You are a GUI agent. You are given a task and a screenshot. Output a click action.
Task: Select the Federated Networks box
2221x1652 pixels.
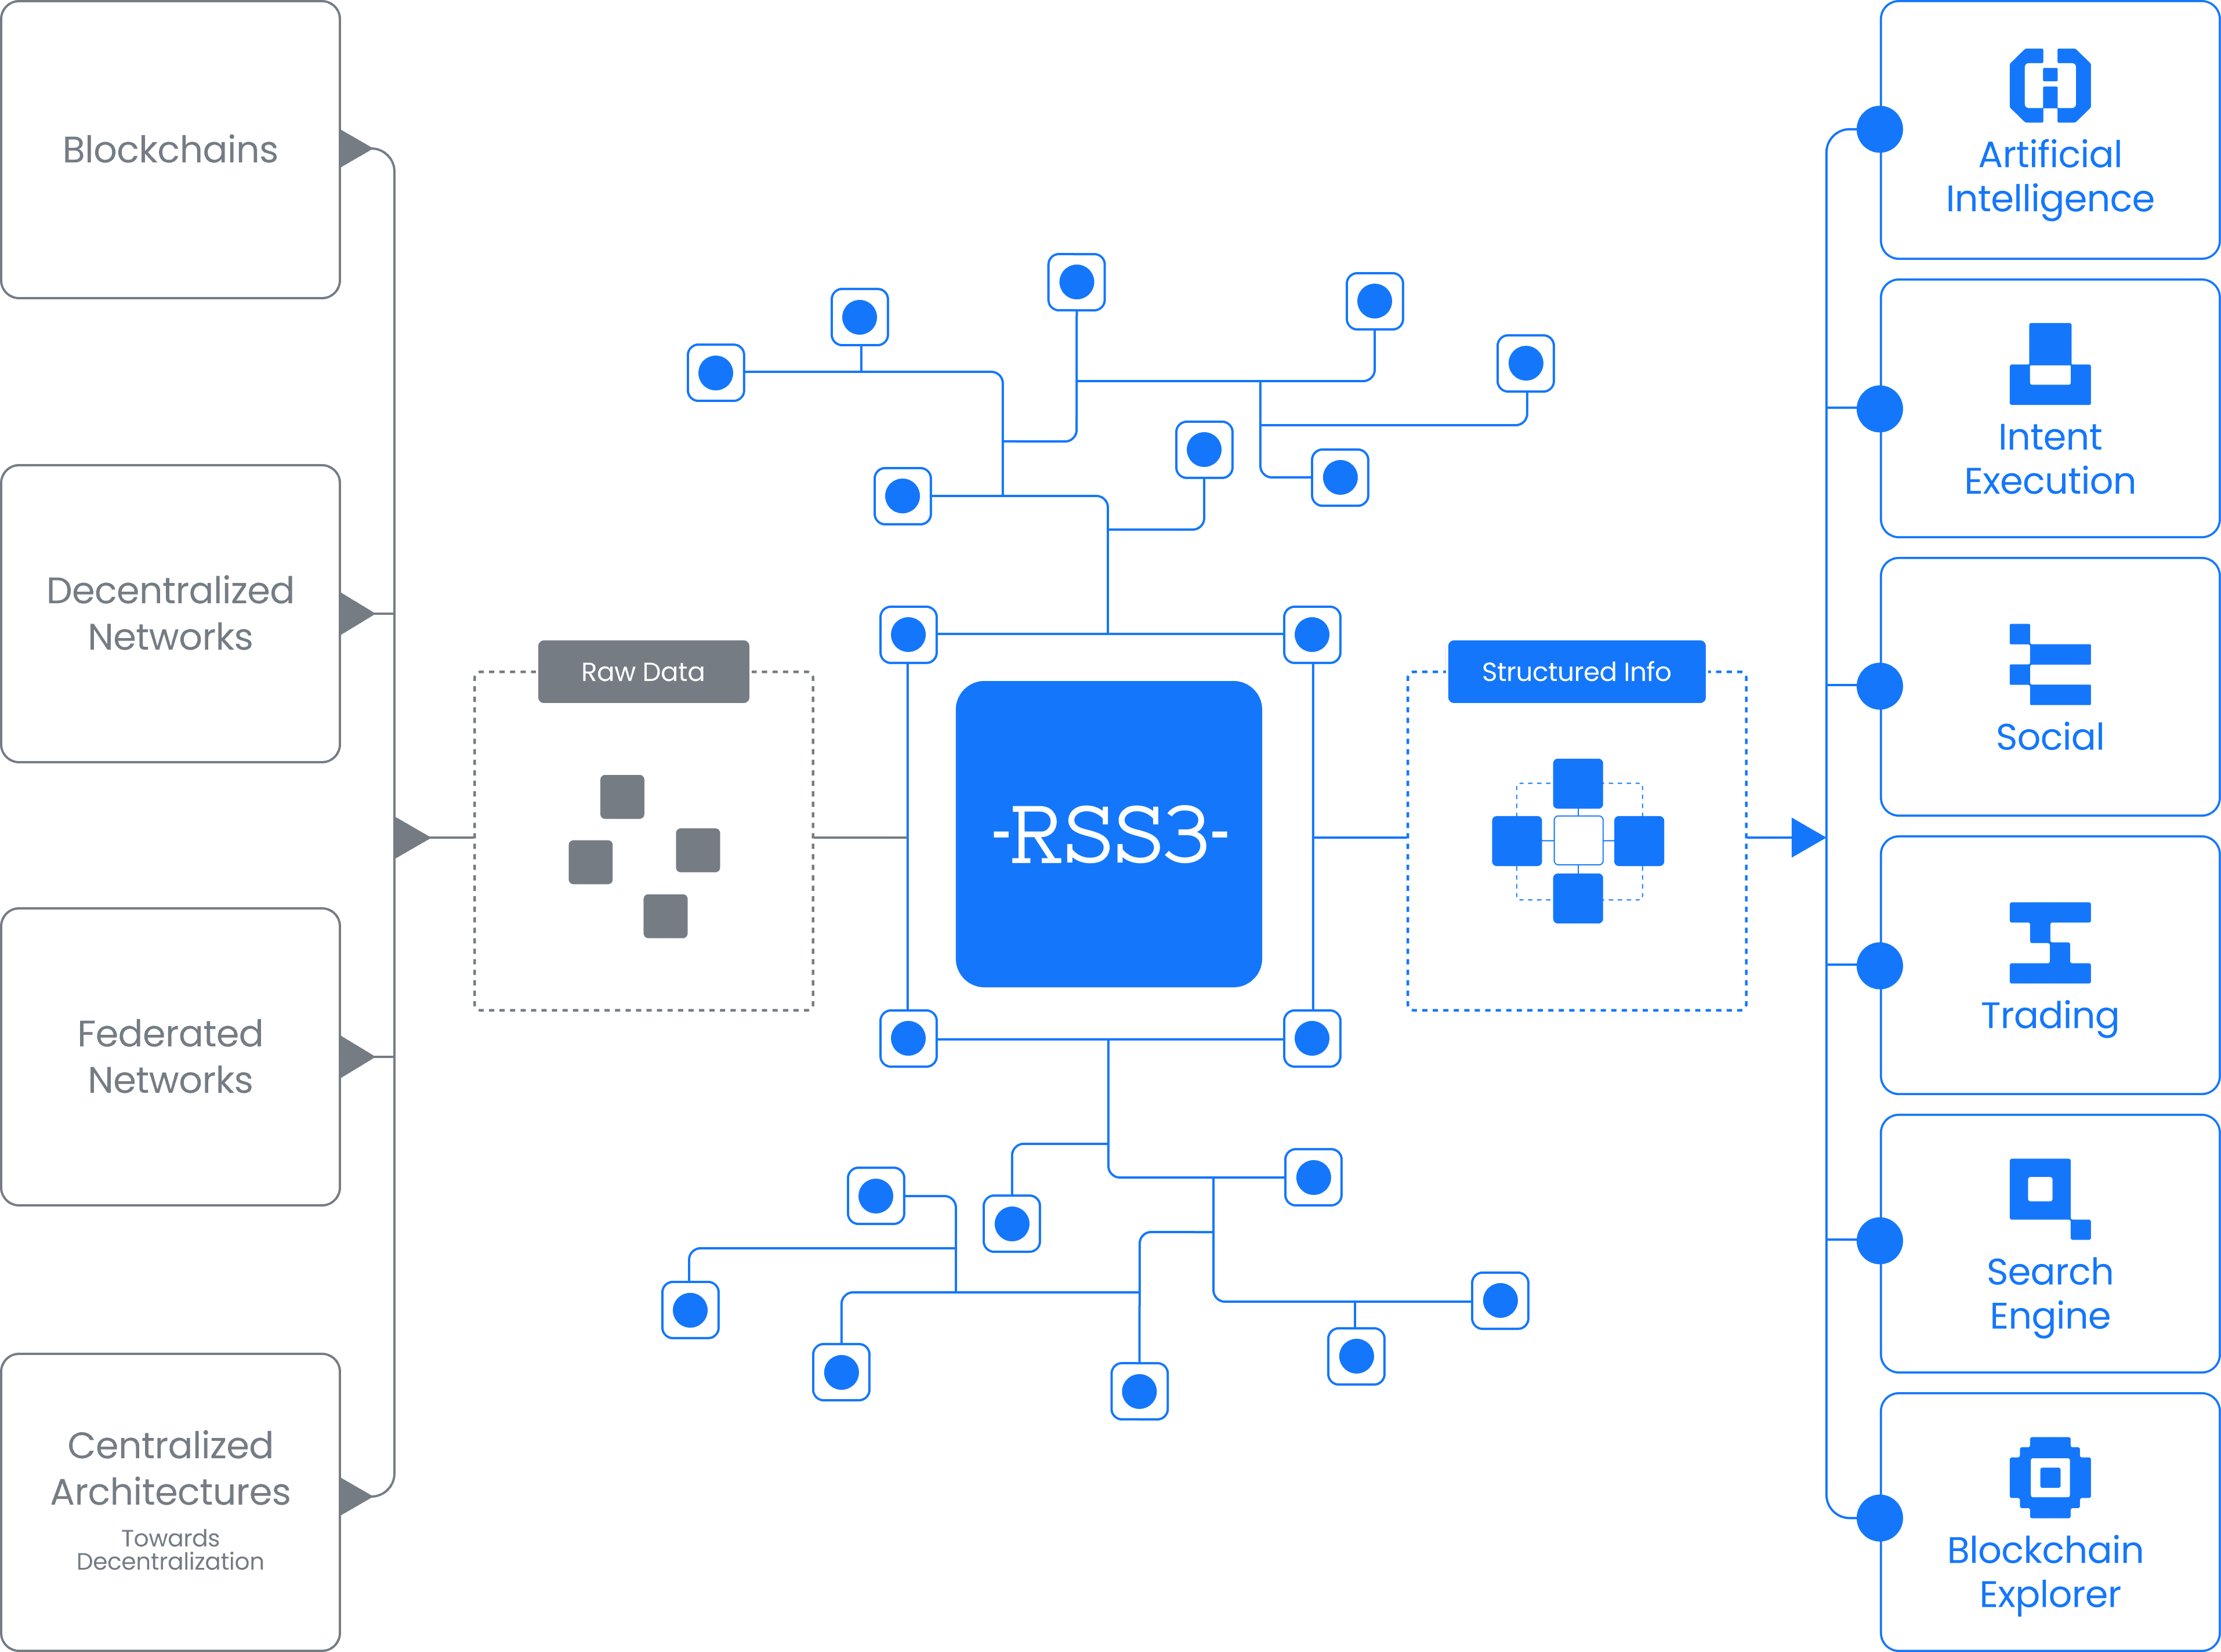tap(171, 1057)
